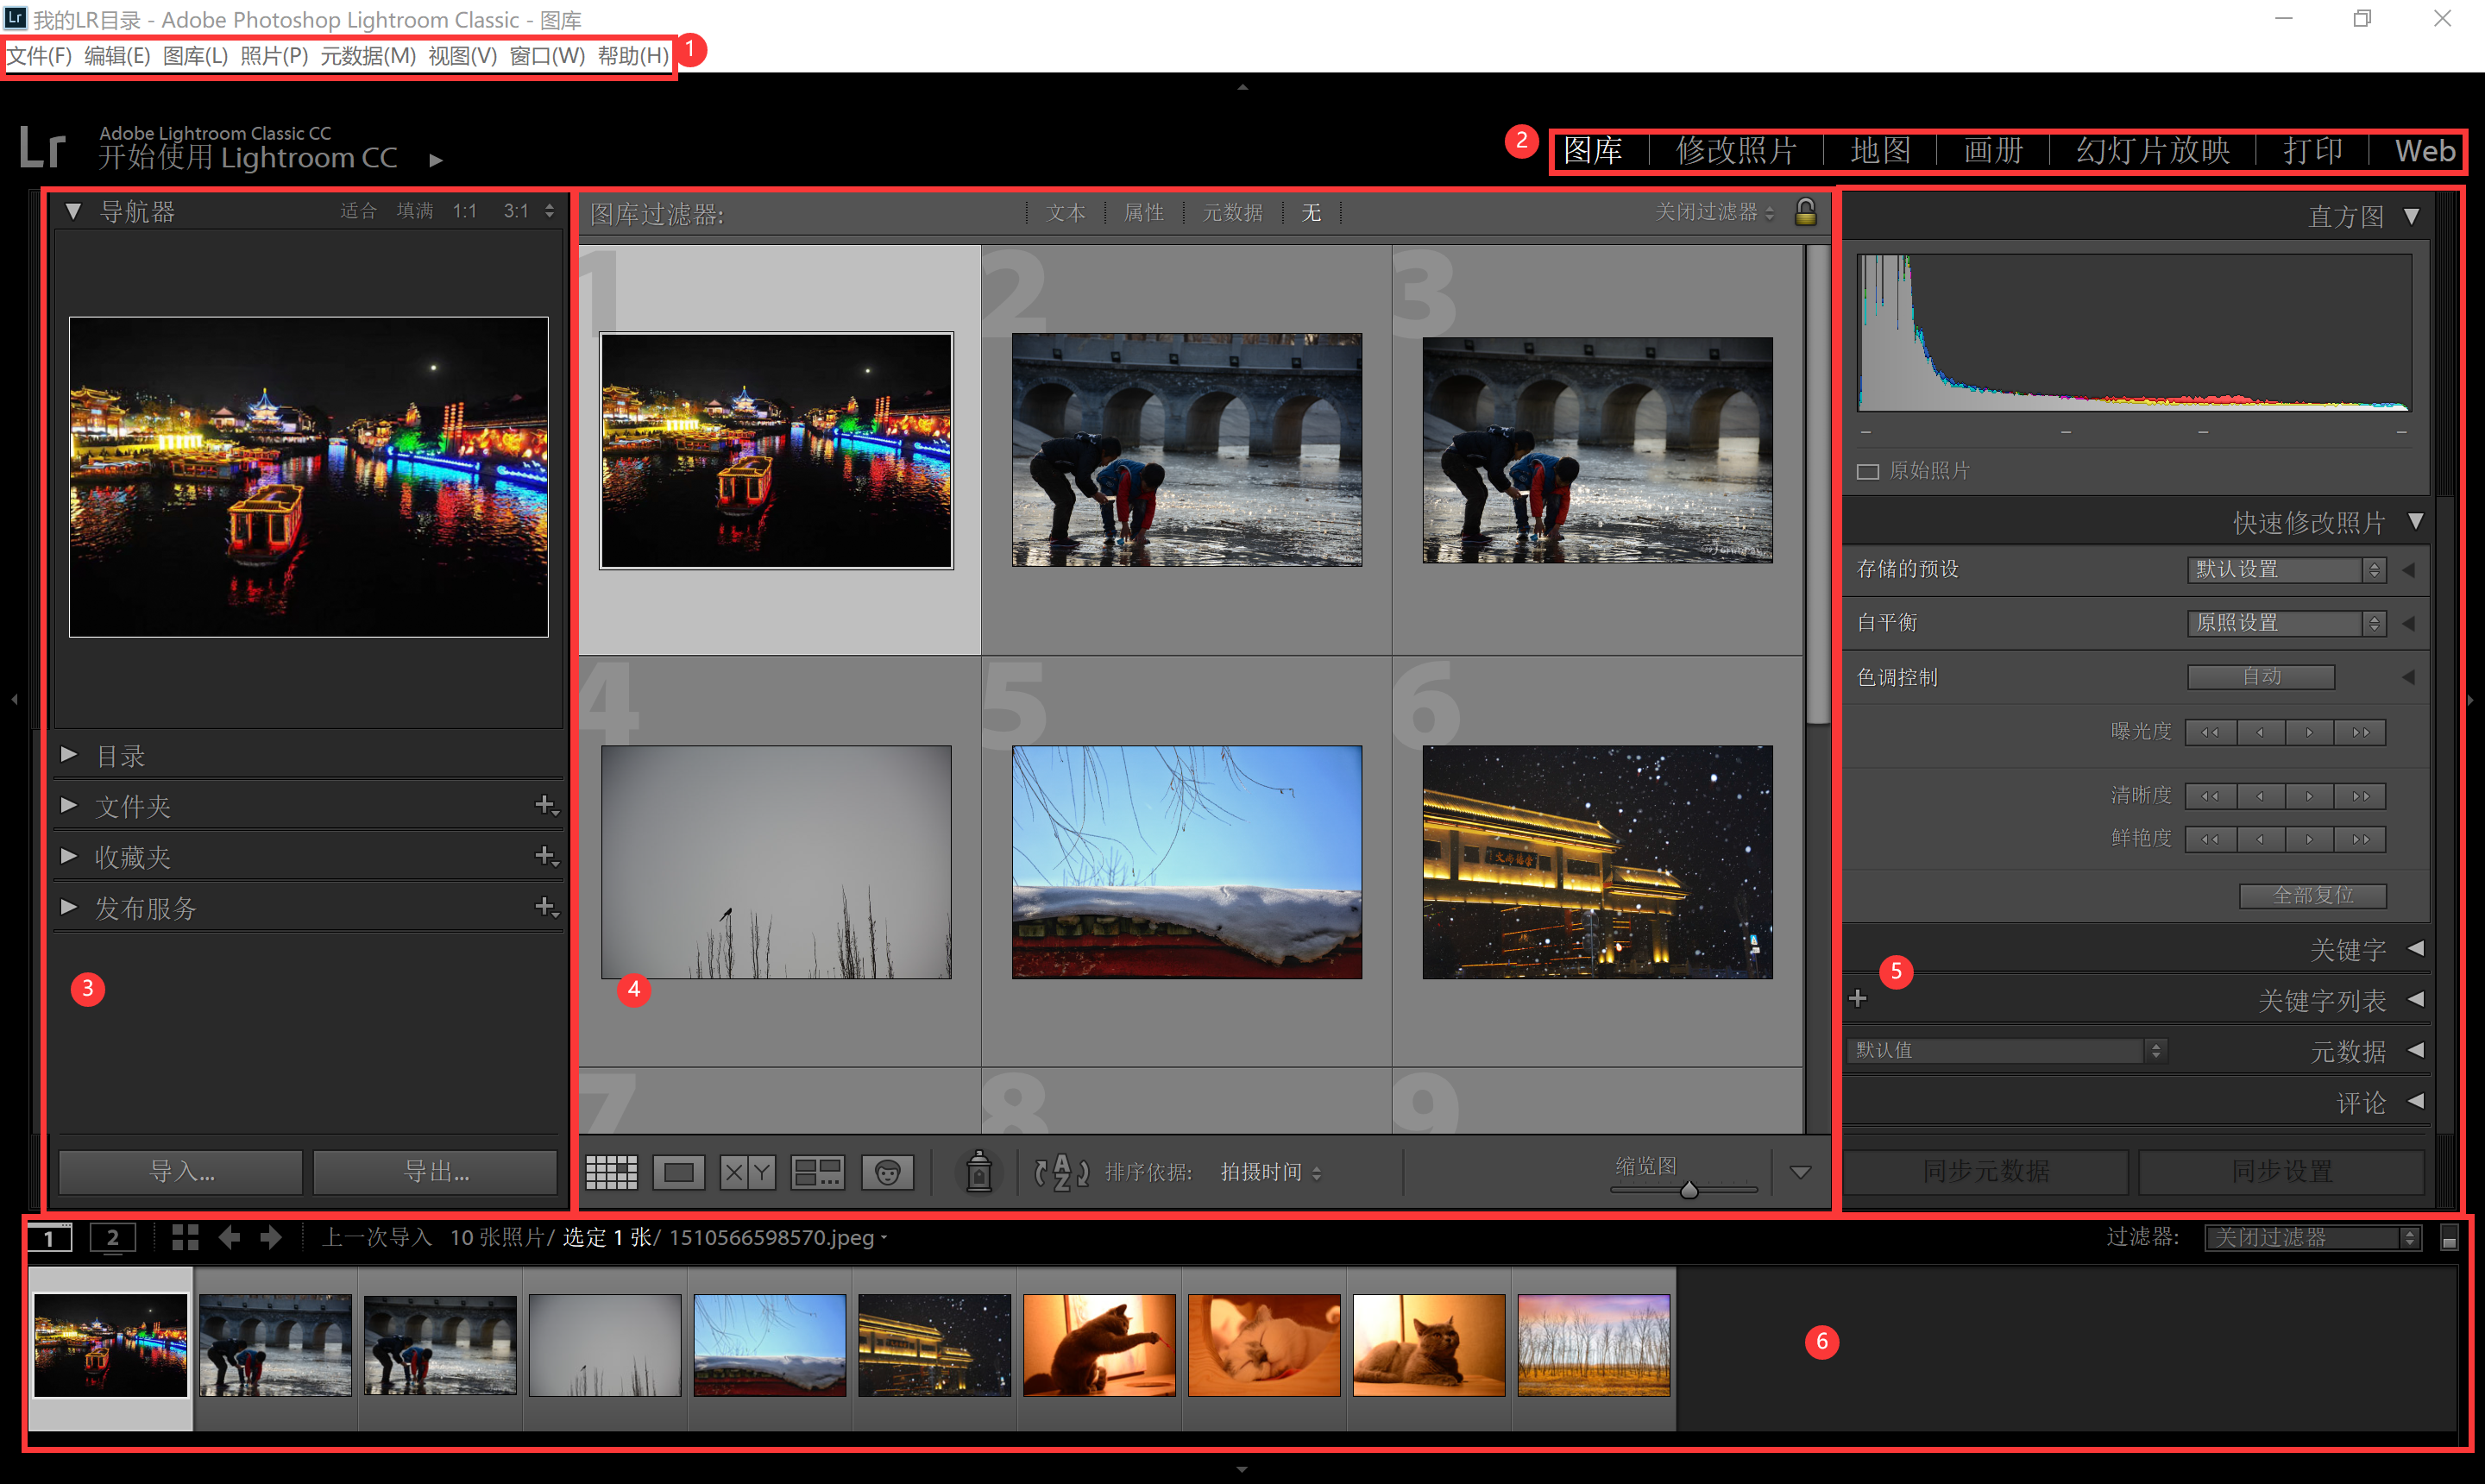Screen dimensions: 2485x1484
Task: Open the toolbar content triangle menu
Action: coord(1800,1172)
